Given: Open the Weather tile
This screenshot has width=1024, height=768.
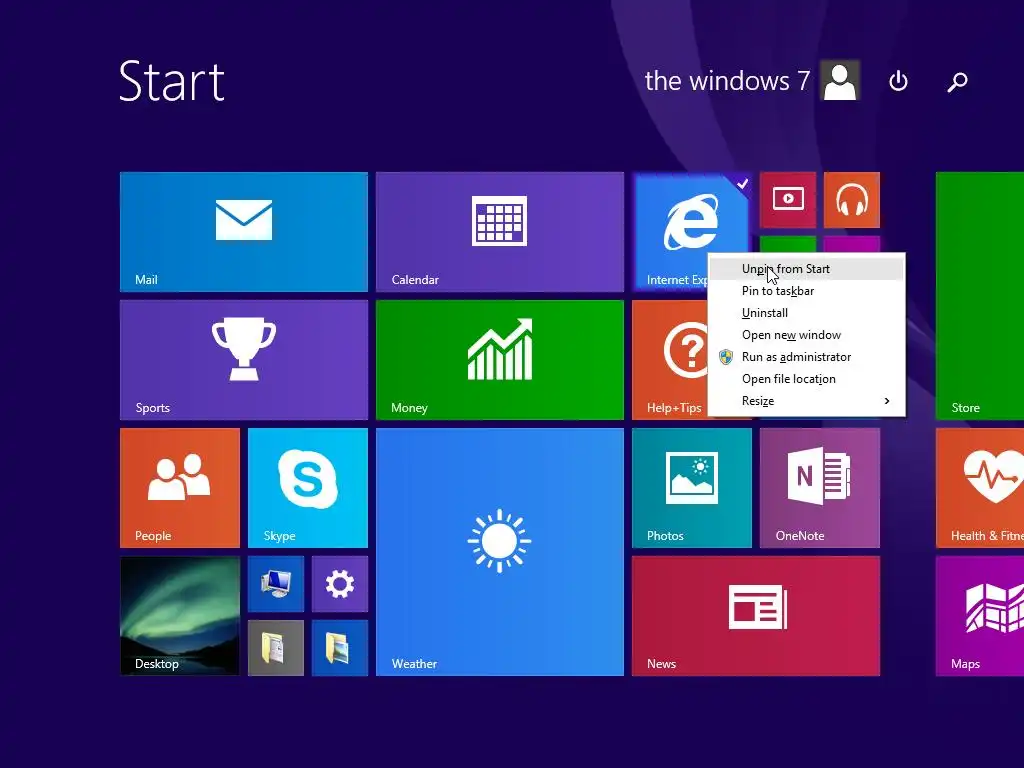Looking at the screenshot, I should (x=500, y=552).
